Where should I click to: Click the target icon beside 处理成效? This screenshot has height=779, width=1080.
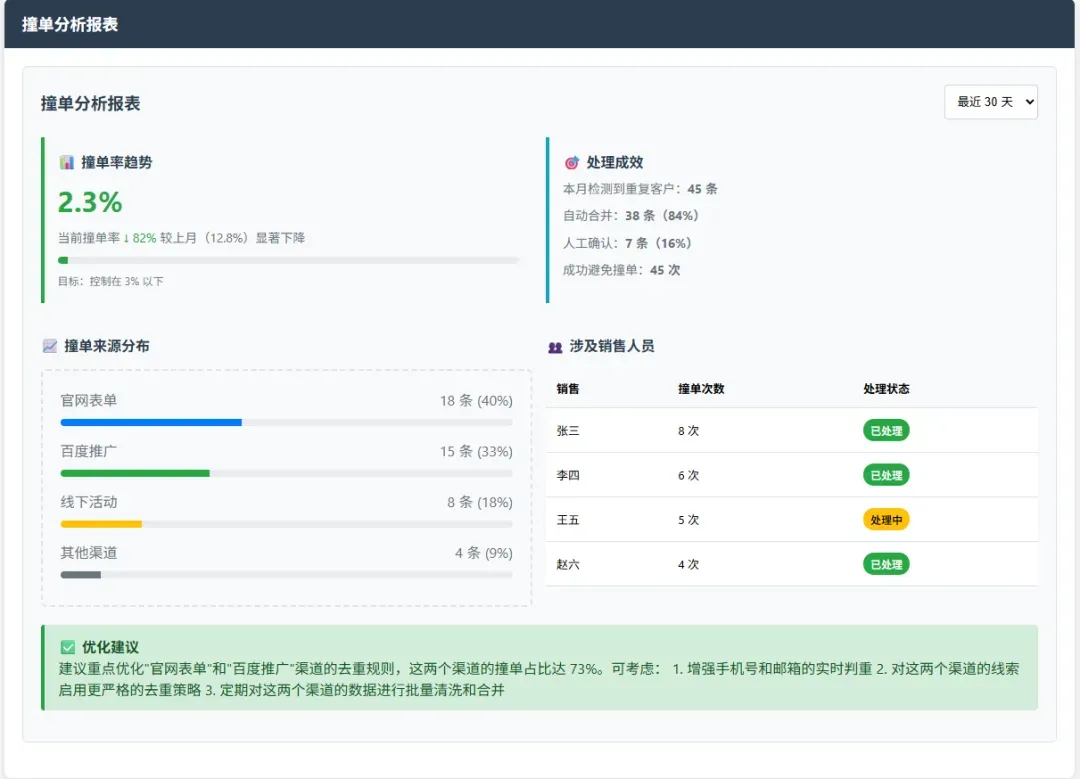coord(572,162)
